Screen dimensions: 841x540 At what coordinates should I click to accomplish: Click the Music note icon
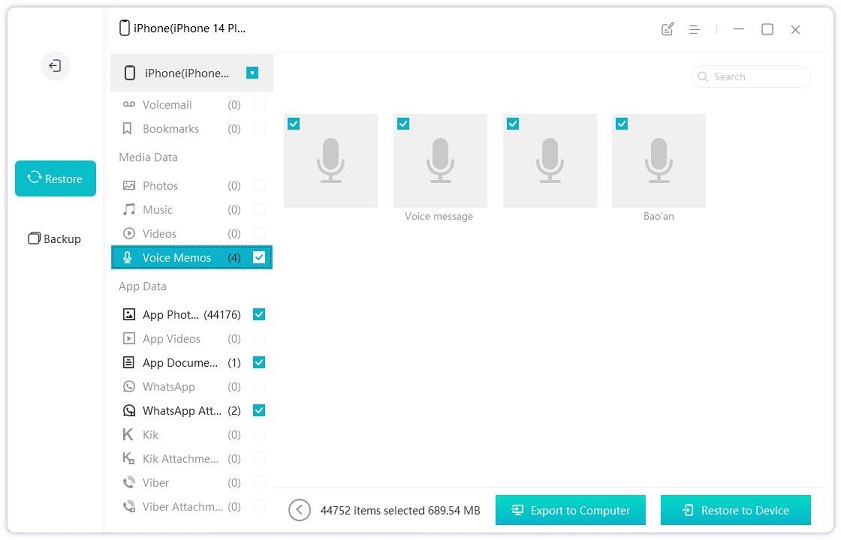pyautogui.click(x=128, y=210)
